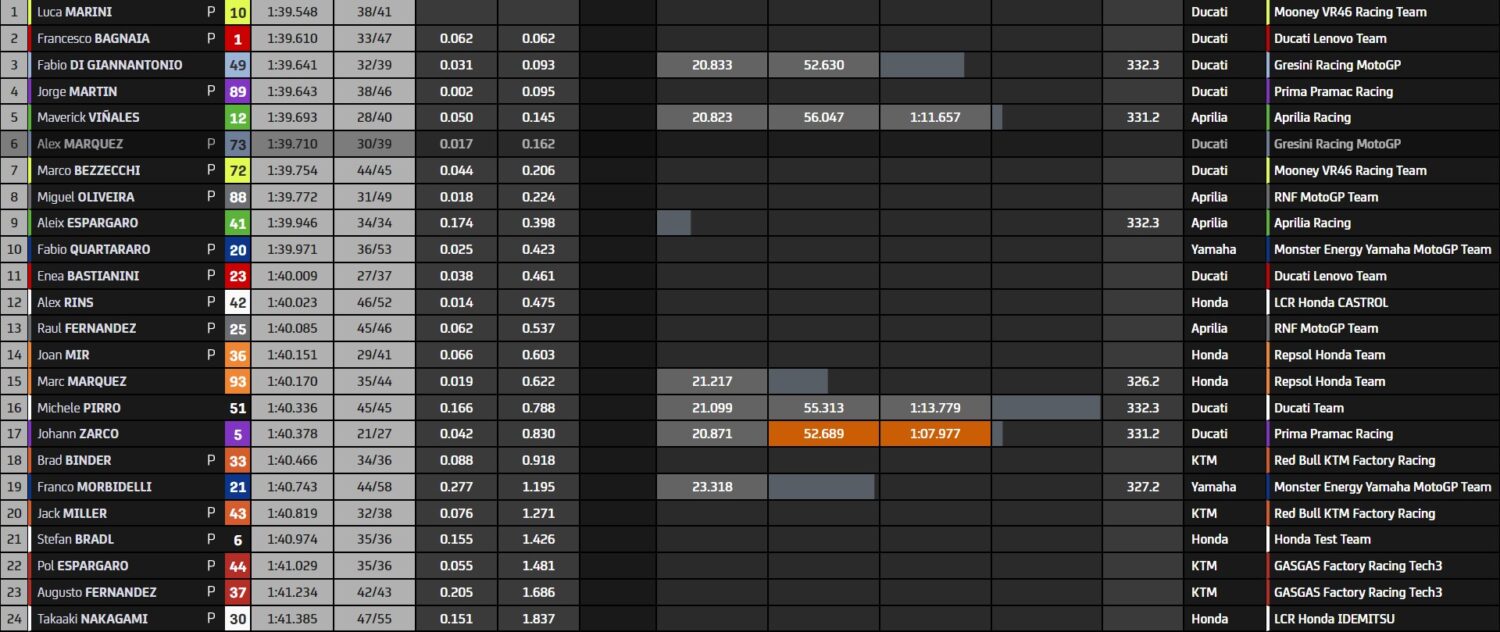Screen dimensions: 1500x632
Task: Select Jorge MARTIN's purple number 89 badge
Action: point(238,91)
